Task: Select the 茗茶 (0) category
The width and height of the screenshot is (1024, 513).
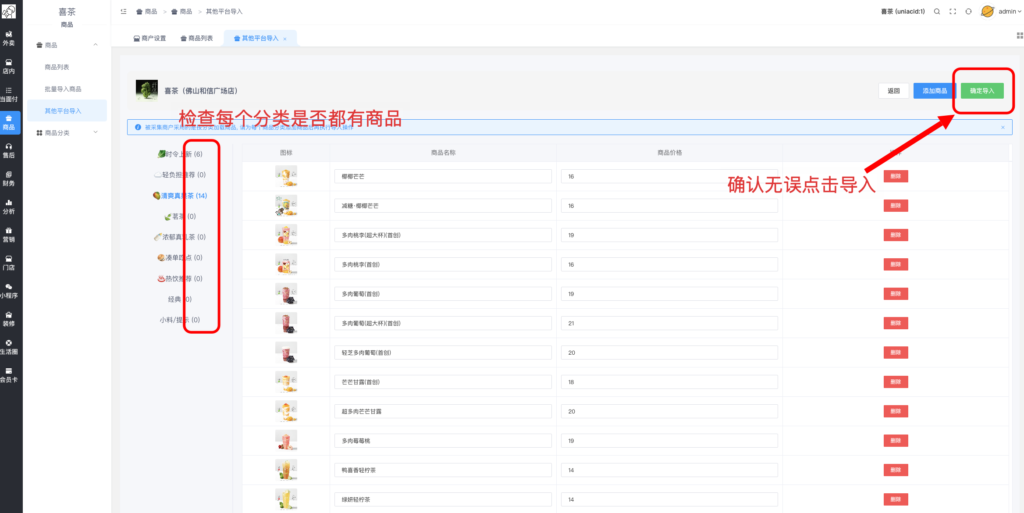Action: pos(180,216)
